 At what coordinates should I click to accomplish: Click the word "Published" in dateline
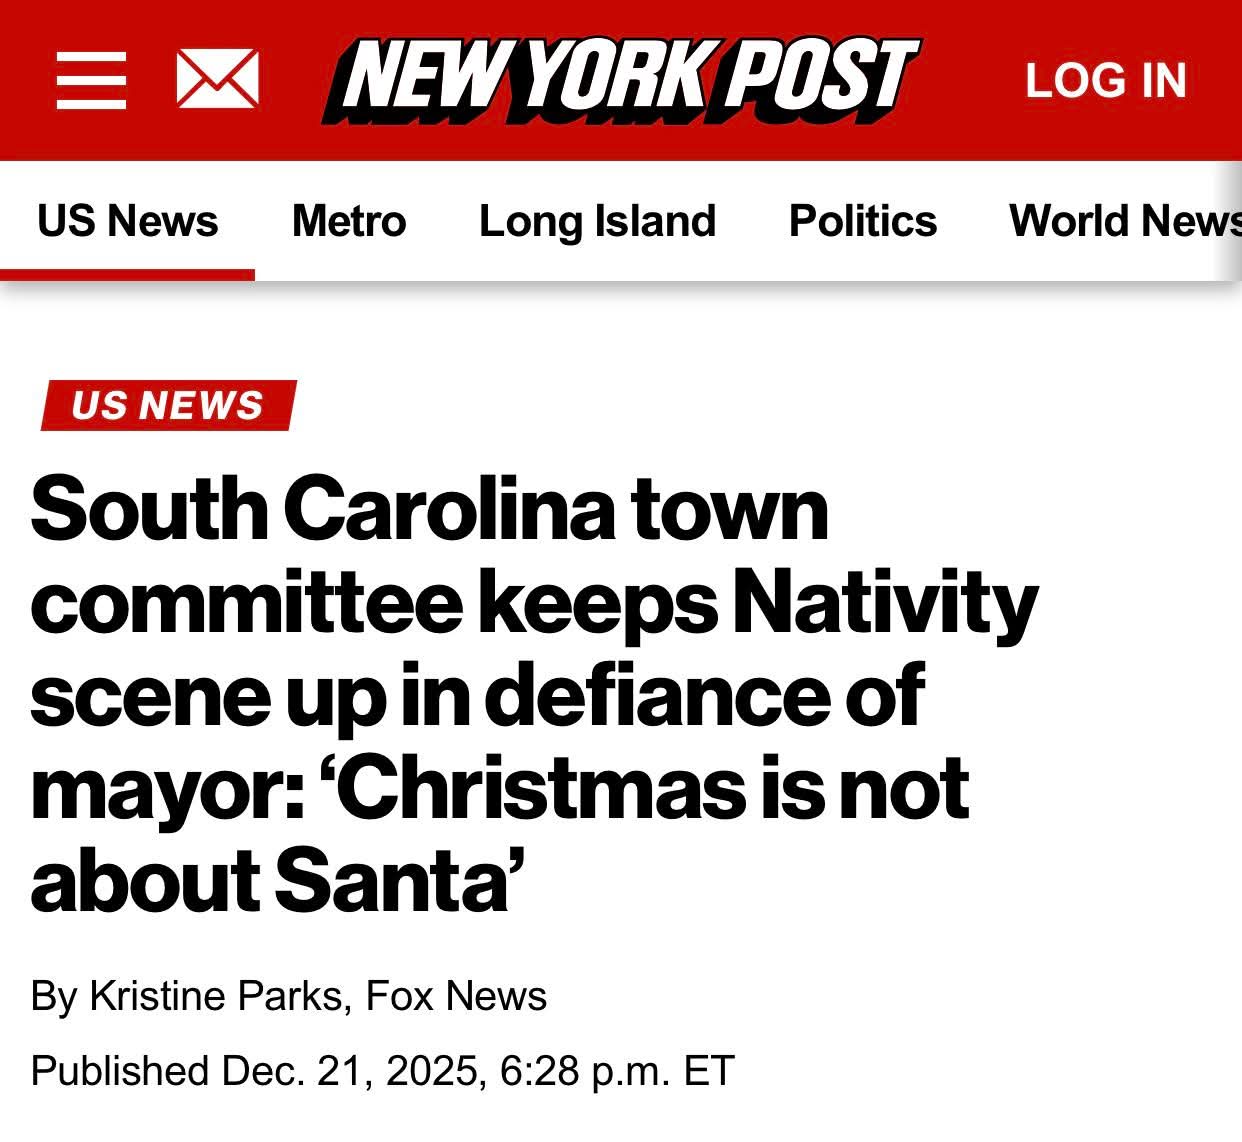[x=120, y=1070]
